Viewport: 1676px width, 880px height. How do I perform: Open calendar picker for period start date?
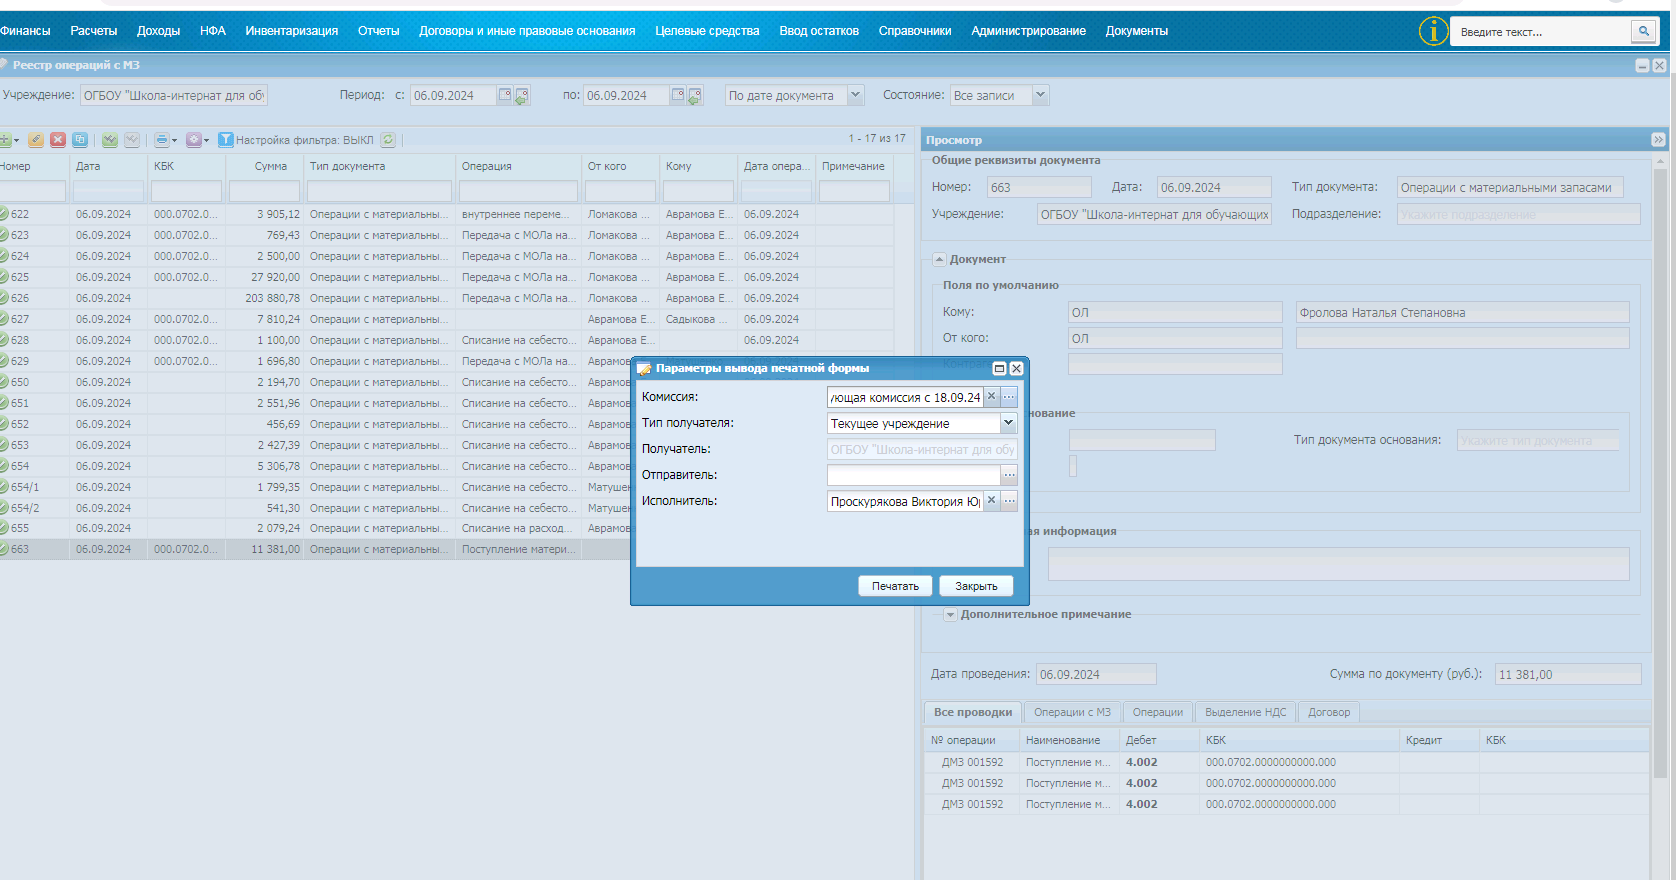click(505, 95)
